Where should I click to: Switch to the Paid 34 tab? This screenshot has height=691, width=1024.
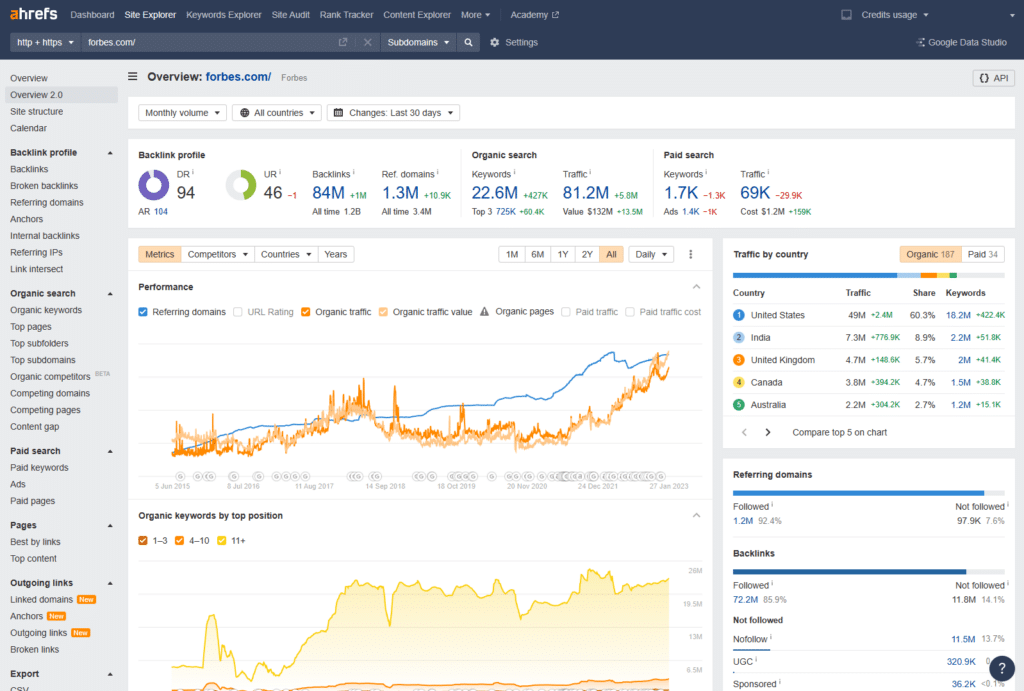985,254
